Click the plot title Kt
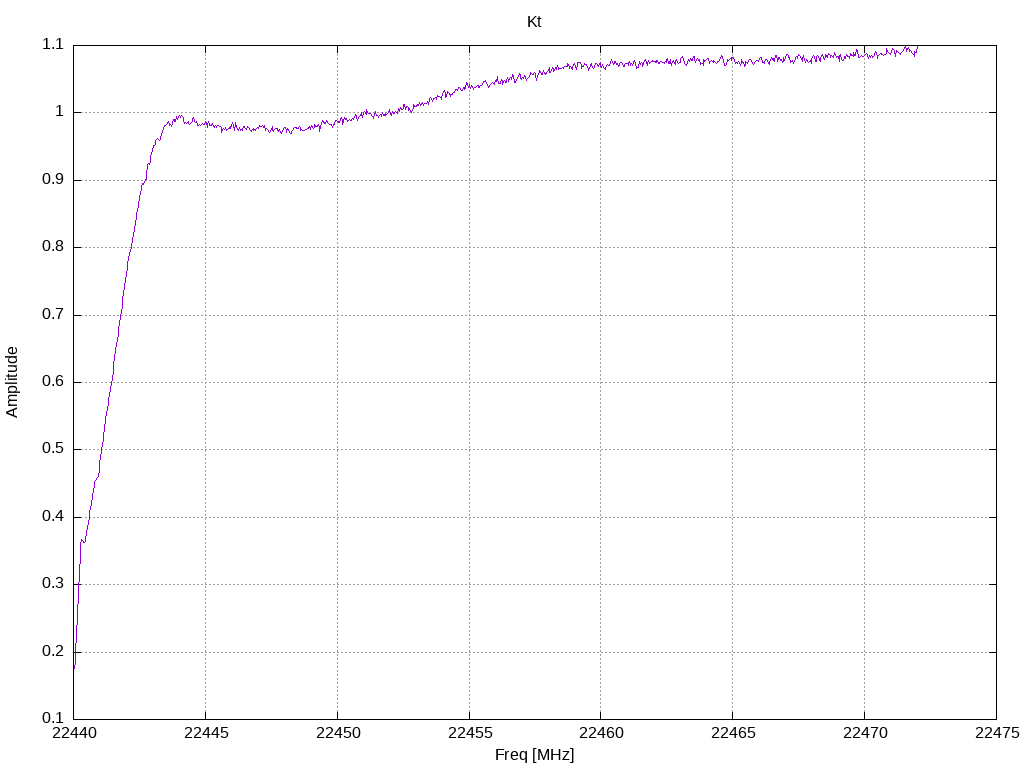The width and height of the screenshot is (1024, 768). pyautogui.click(x=534, y=22)
